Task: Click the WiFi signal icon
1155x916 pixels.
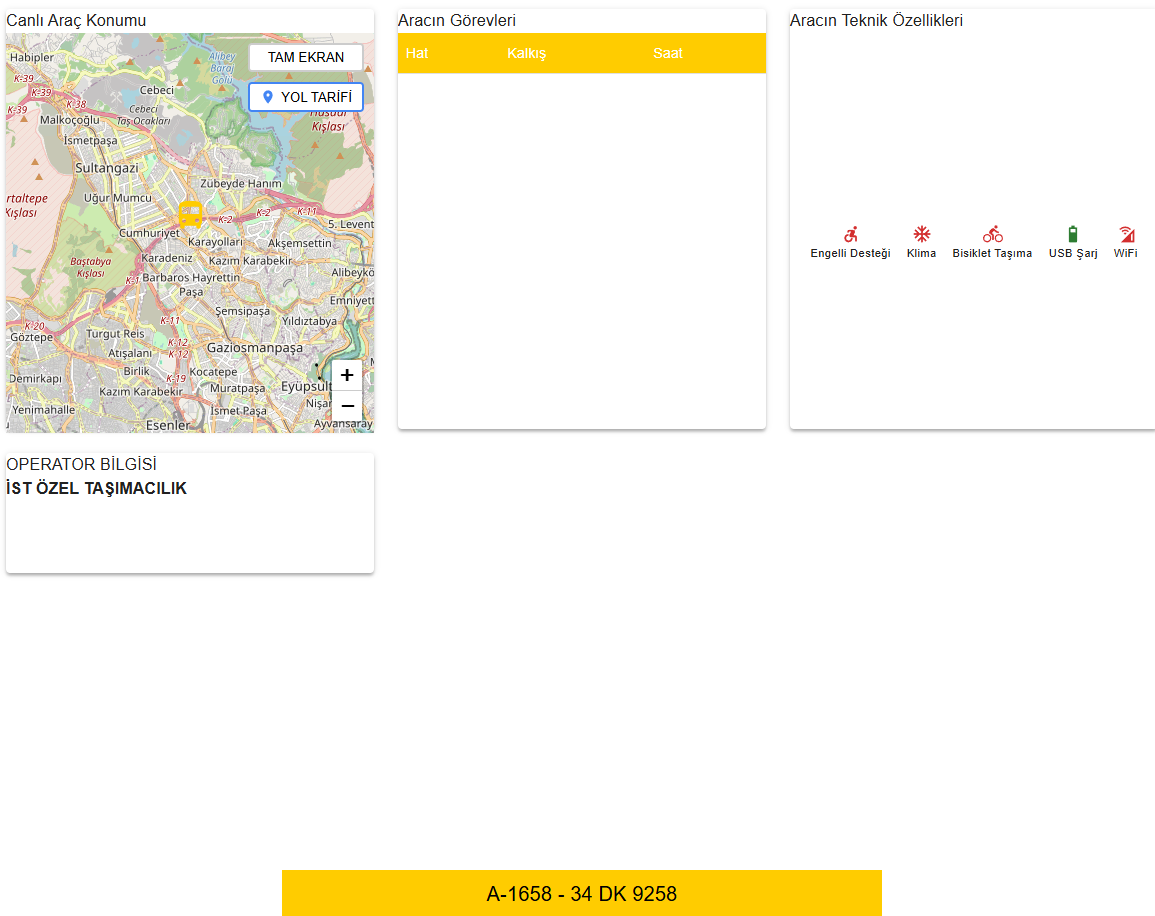Action: coord(1126,234)
